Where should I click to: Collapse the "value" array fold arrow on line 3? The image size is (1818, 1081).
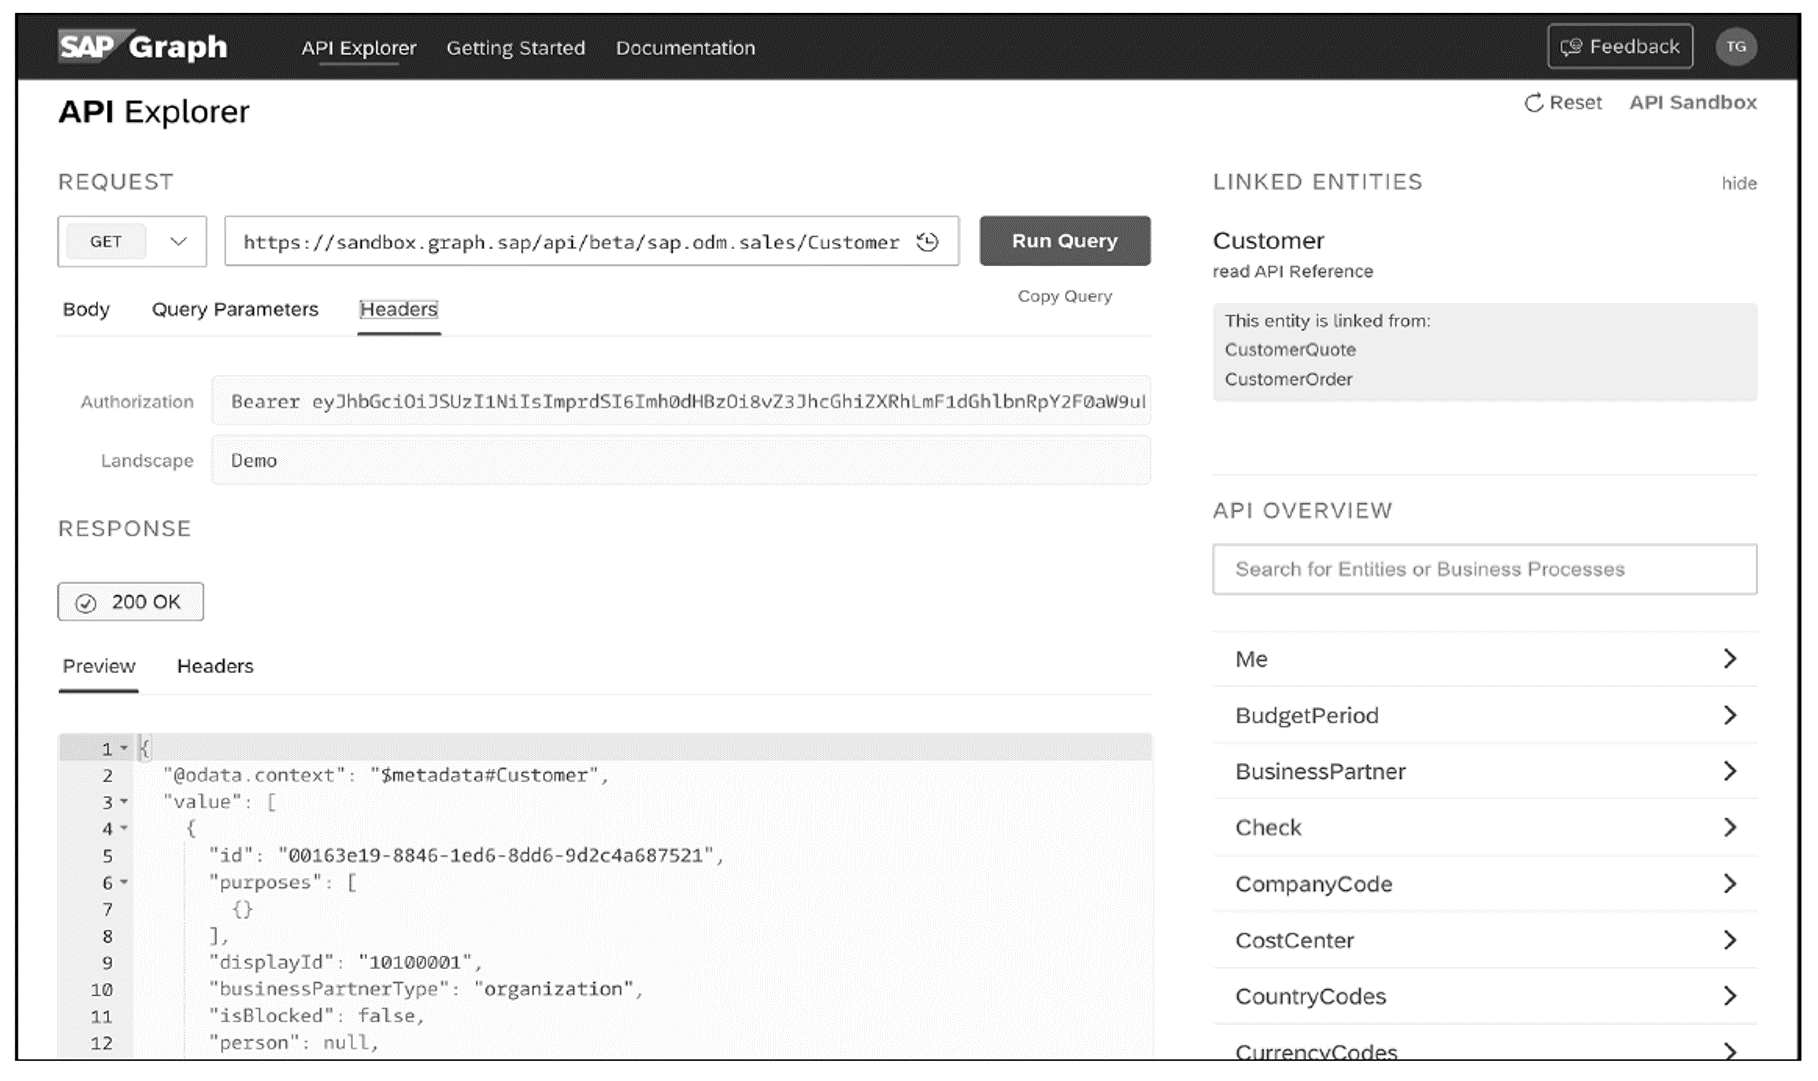tap(124, 802)
